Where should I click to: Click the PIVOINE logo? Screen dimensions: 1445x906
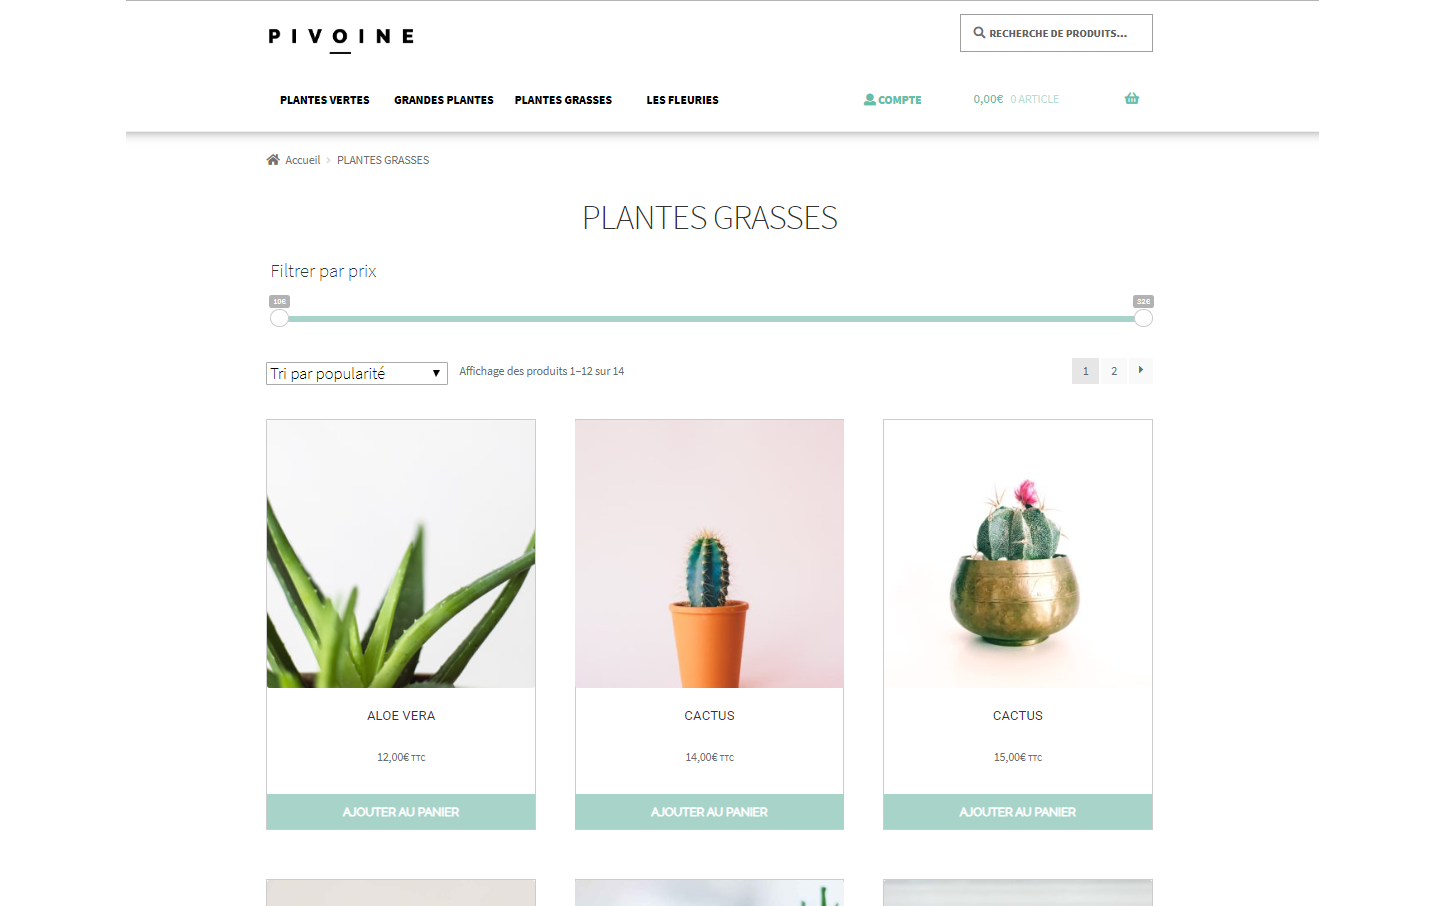click(340, 37)
